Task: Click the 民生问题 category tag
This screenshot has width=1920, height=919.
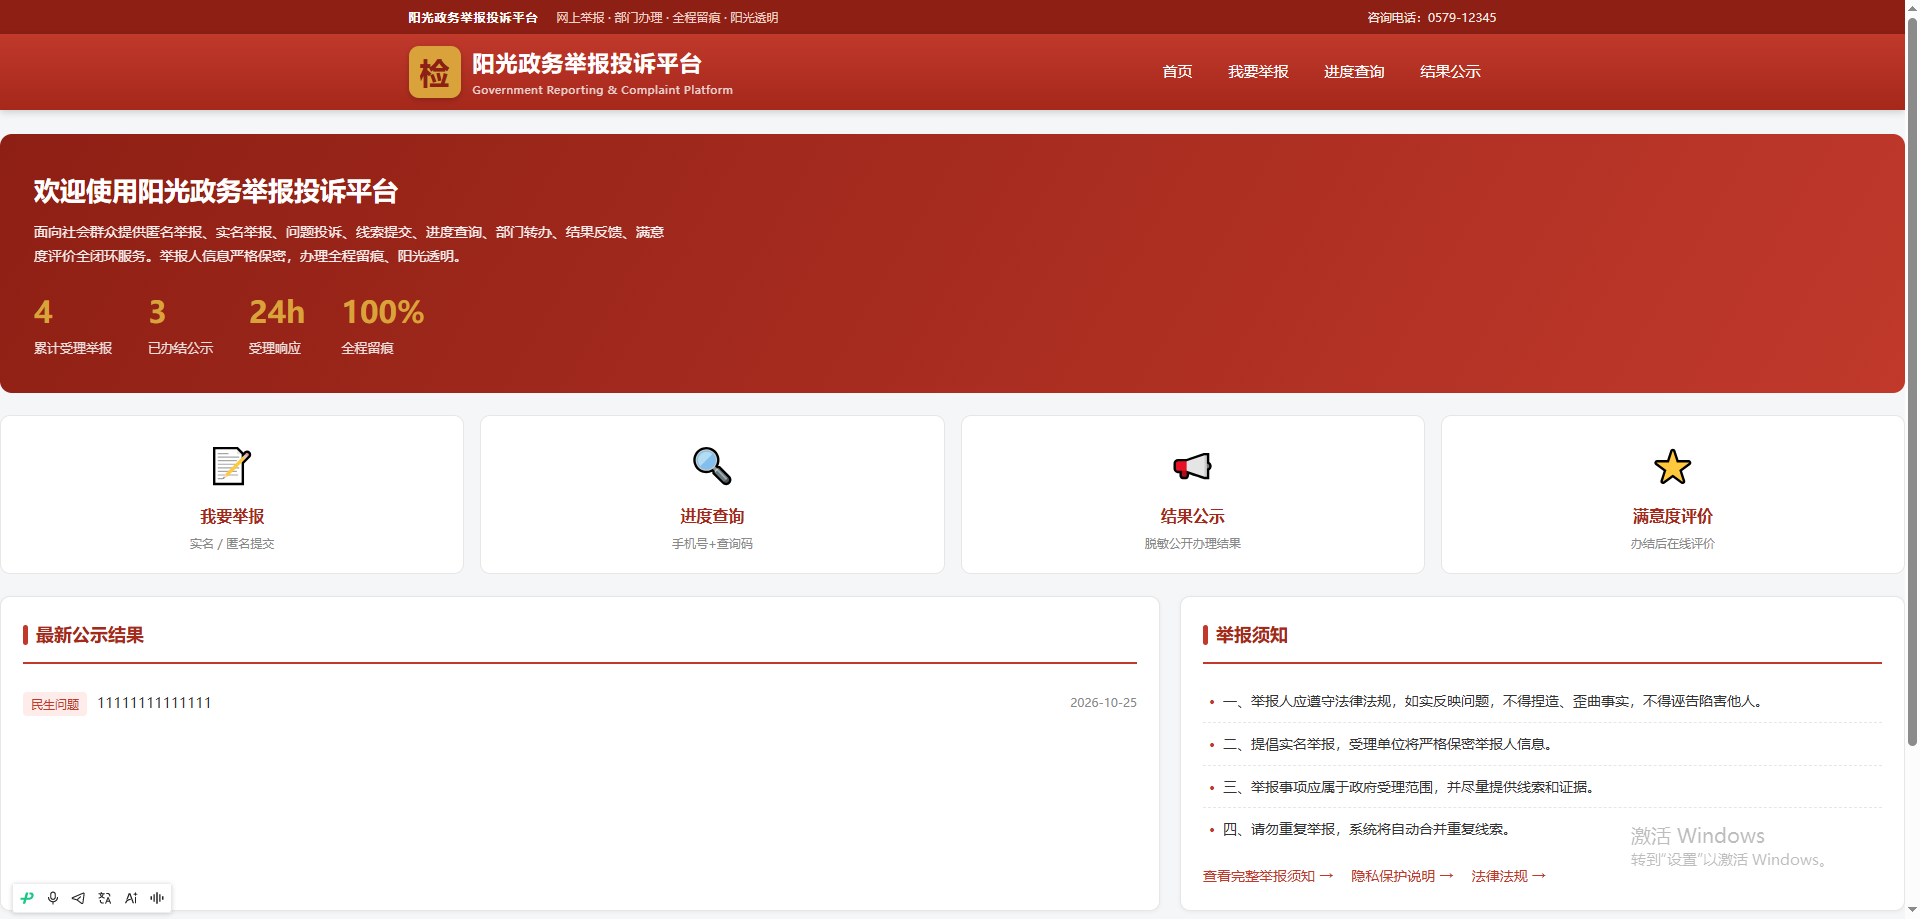Action: [x=55, y=704]
